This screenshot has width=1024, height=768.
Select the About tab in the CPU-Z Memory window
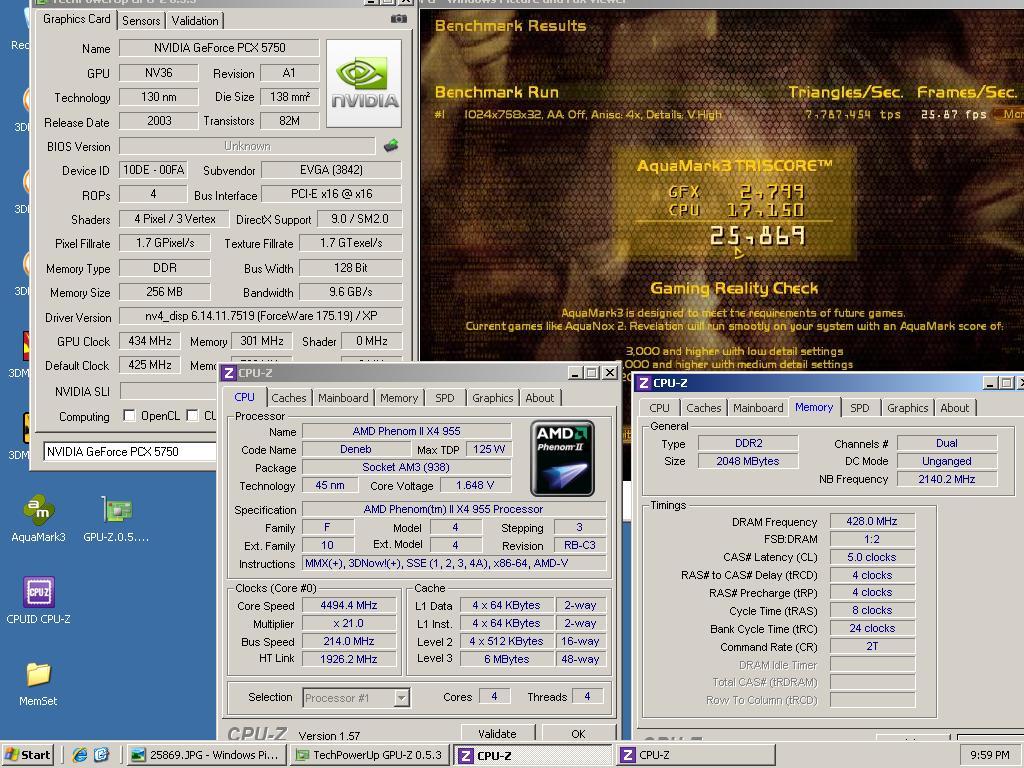point(955,408)
